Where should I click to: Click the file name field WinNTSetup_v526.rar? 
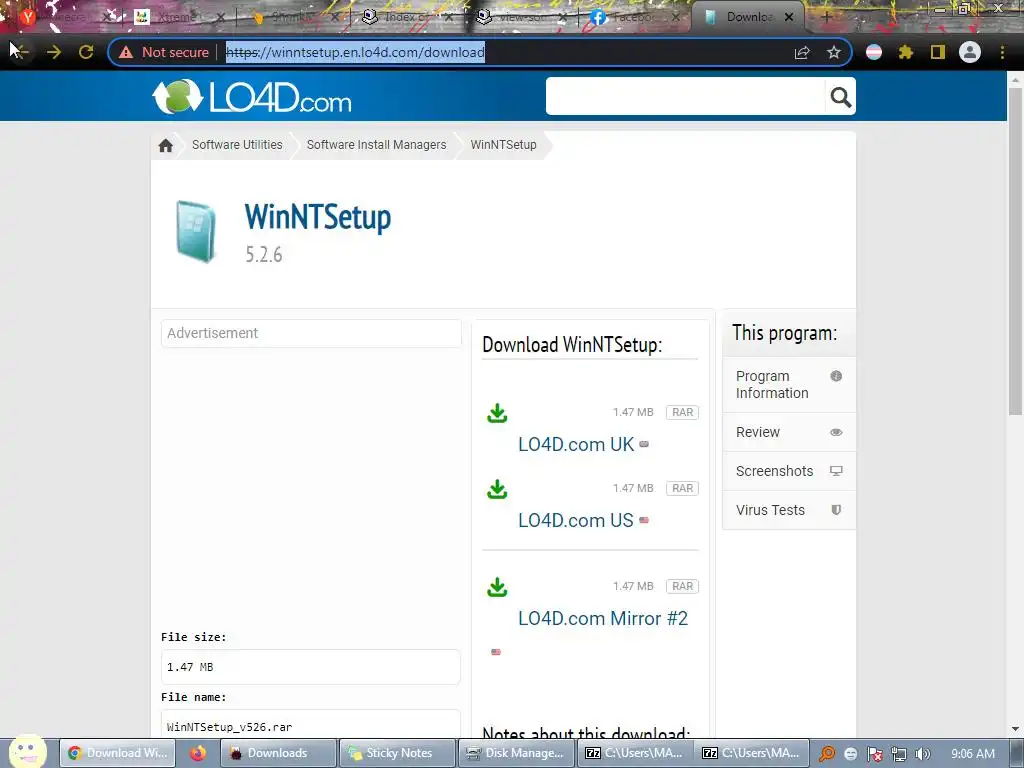(x=311, y=725)
